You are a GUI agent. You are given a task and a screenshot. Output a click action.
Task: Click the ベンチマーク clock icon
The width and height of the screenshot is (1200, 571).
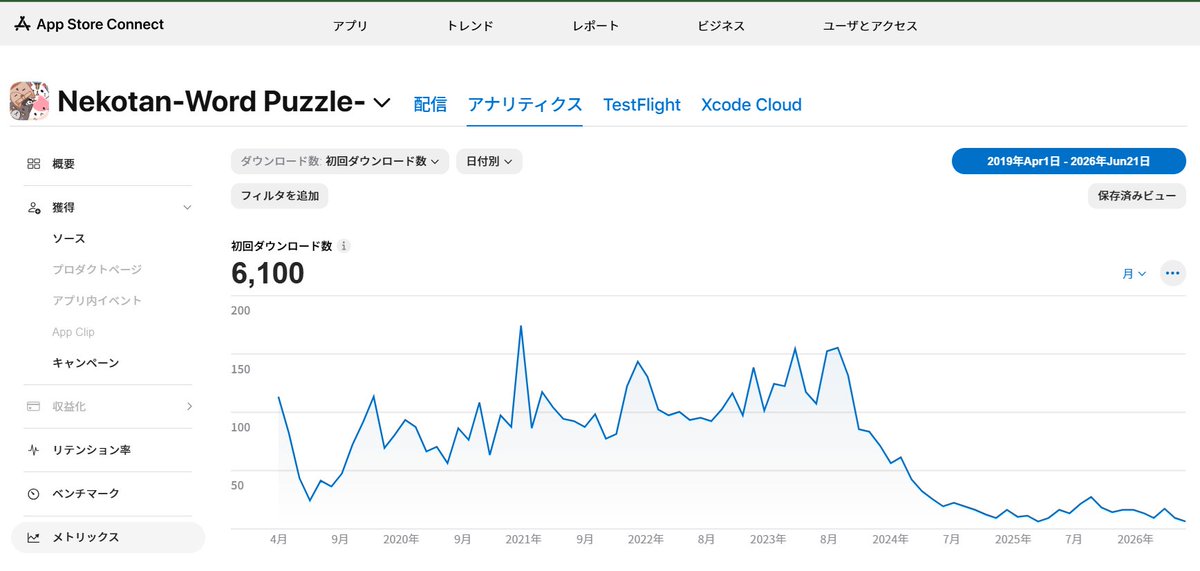coord(34,494)
